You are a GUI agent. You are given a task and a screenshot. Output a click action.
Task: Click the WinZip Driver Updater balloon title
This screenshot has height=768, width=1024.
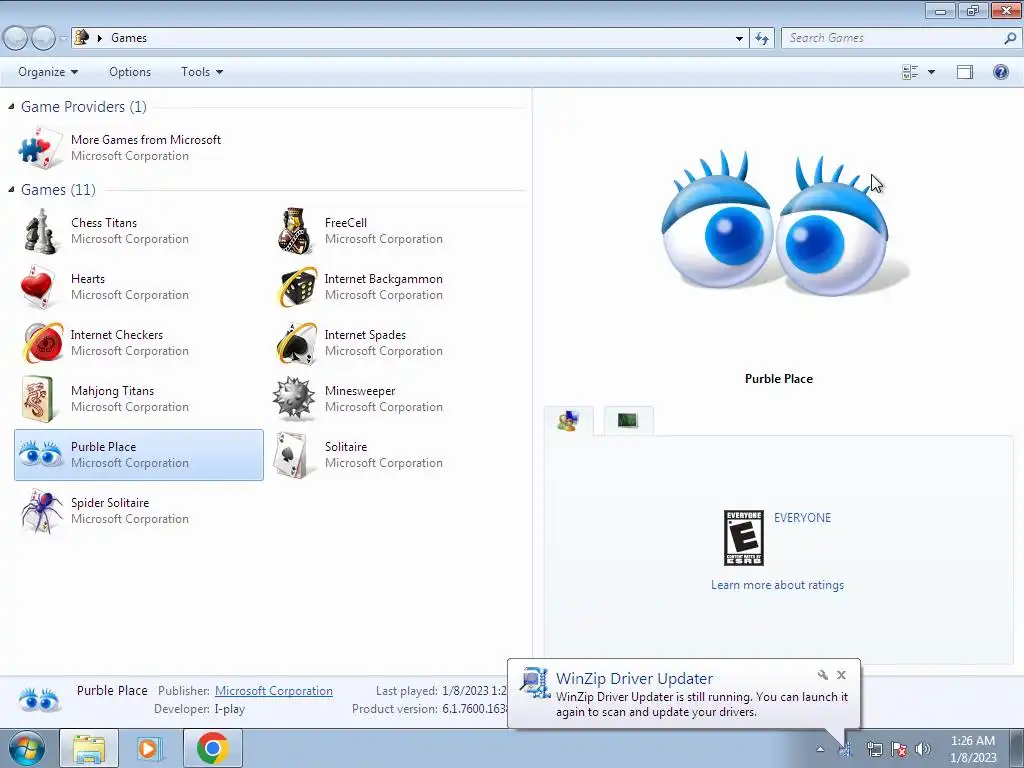coord(634,679)
